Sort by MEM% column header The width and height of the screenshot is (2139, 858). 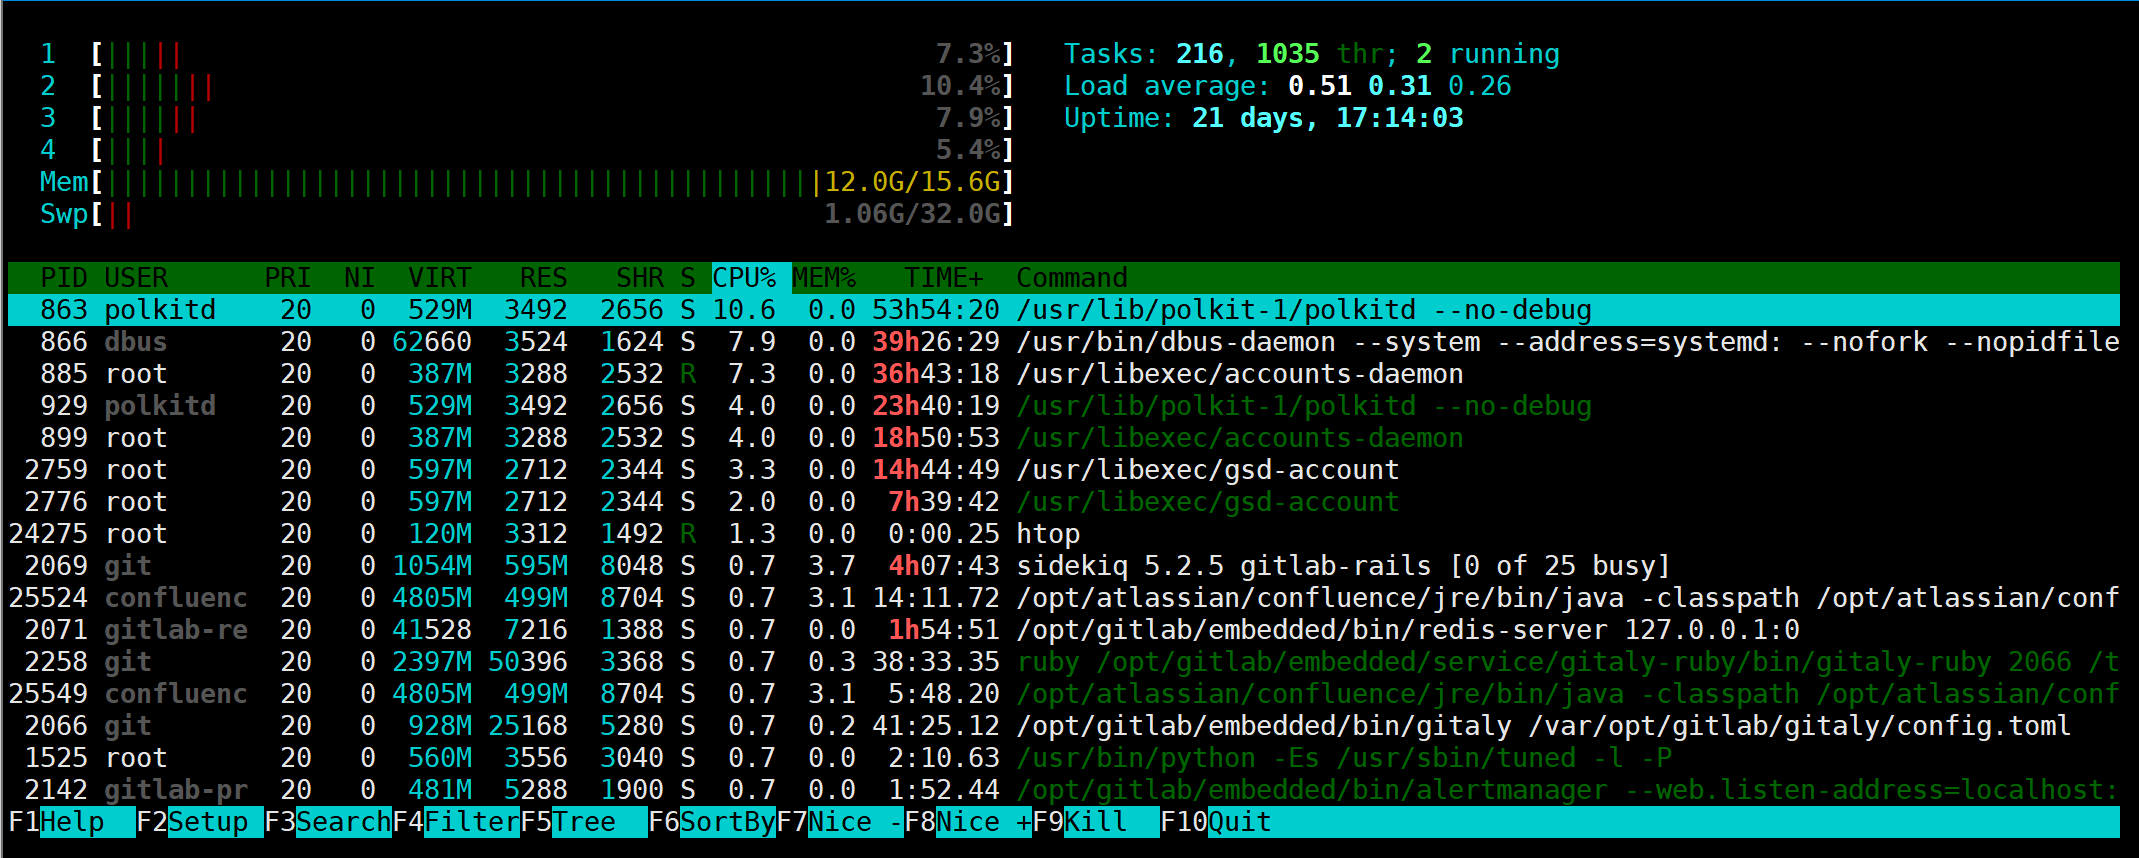[x=825, y=278]
